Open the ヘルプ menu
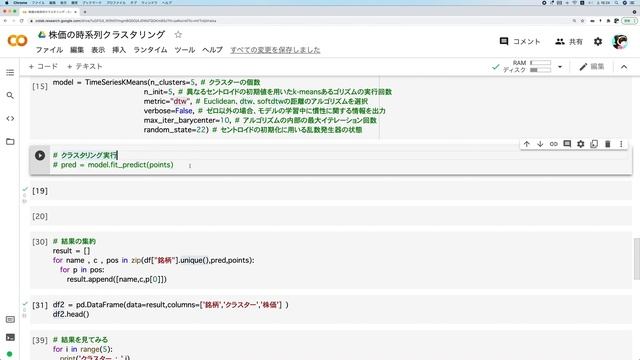 212,50
